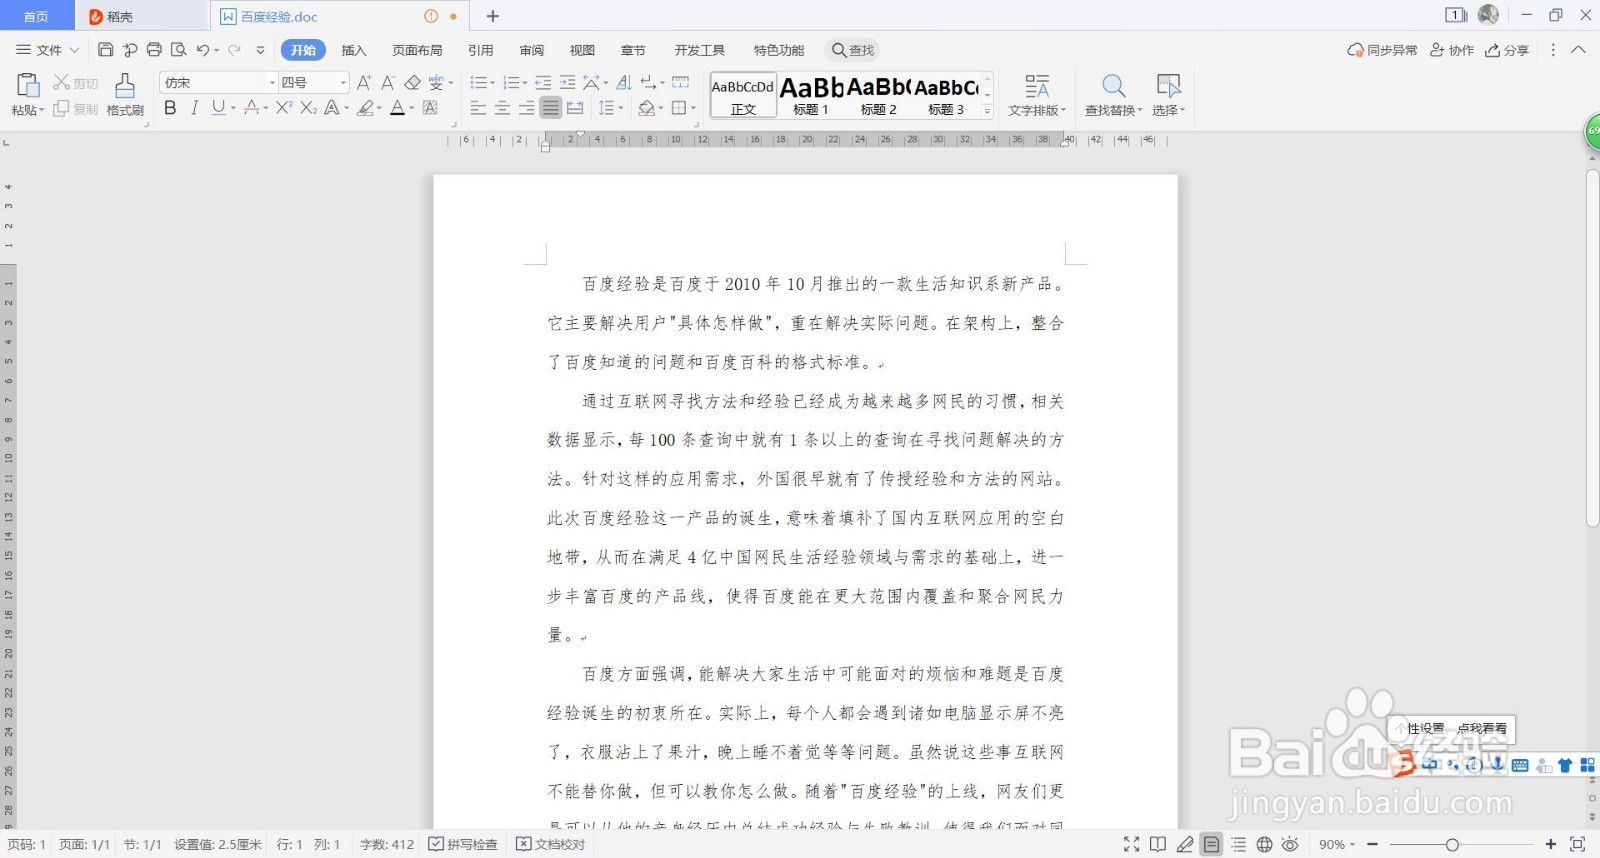The width and height of the screenshot is (1600, 858).
Task: Click the Collaborate (协作) button
Action: [x=1452, y=50]
